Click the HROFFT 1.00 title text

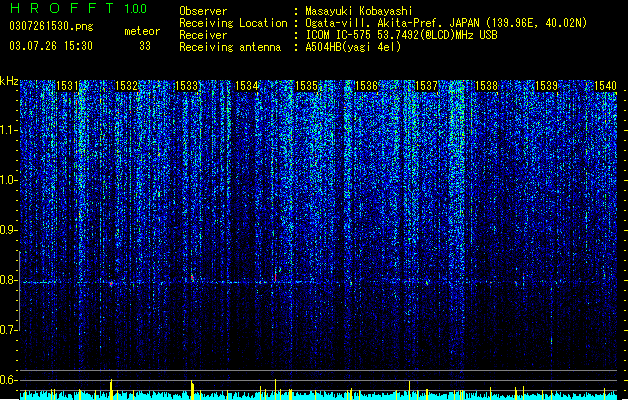(x=78, y=8)
